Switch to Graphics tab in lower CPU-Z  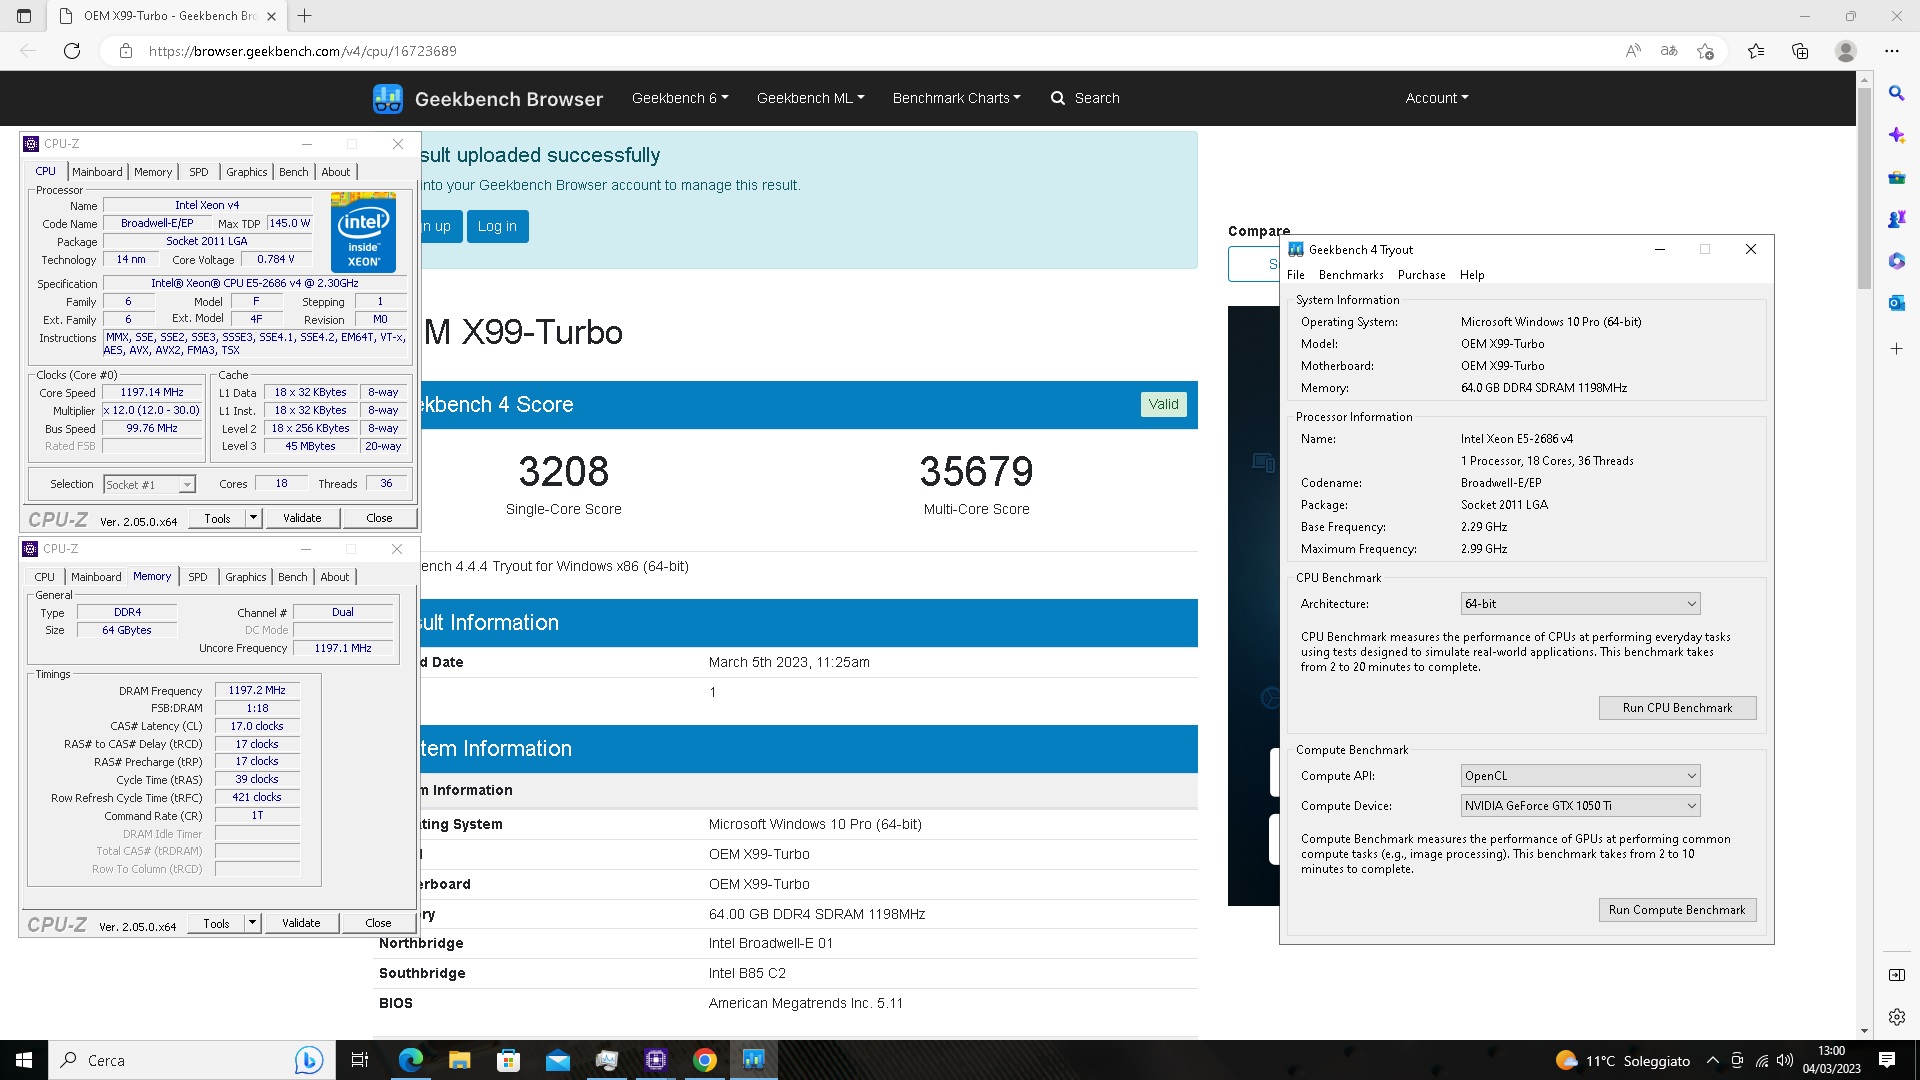246,577
